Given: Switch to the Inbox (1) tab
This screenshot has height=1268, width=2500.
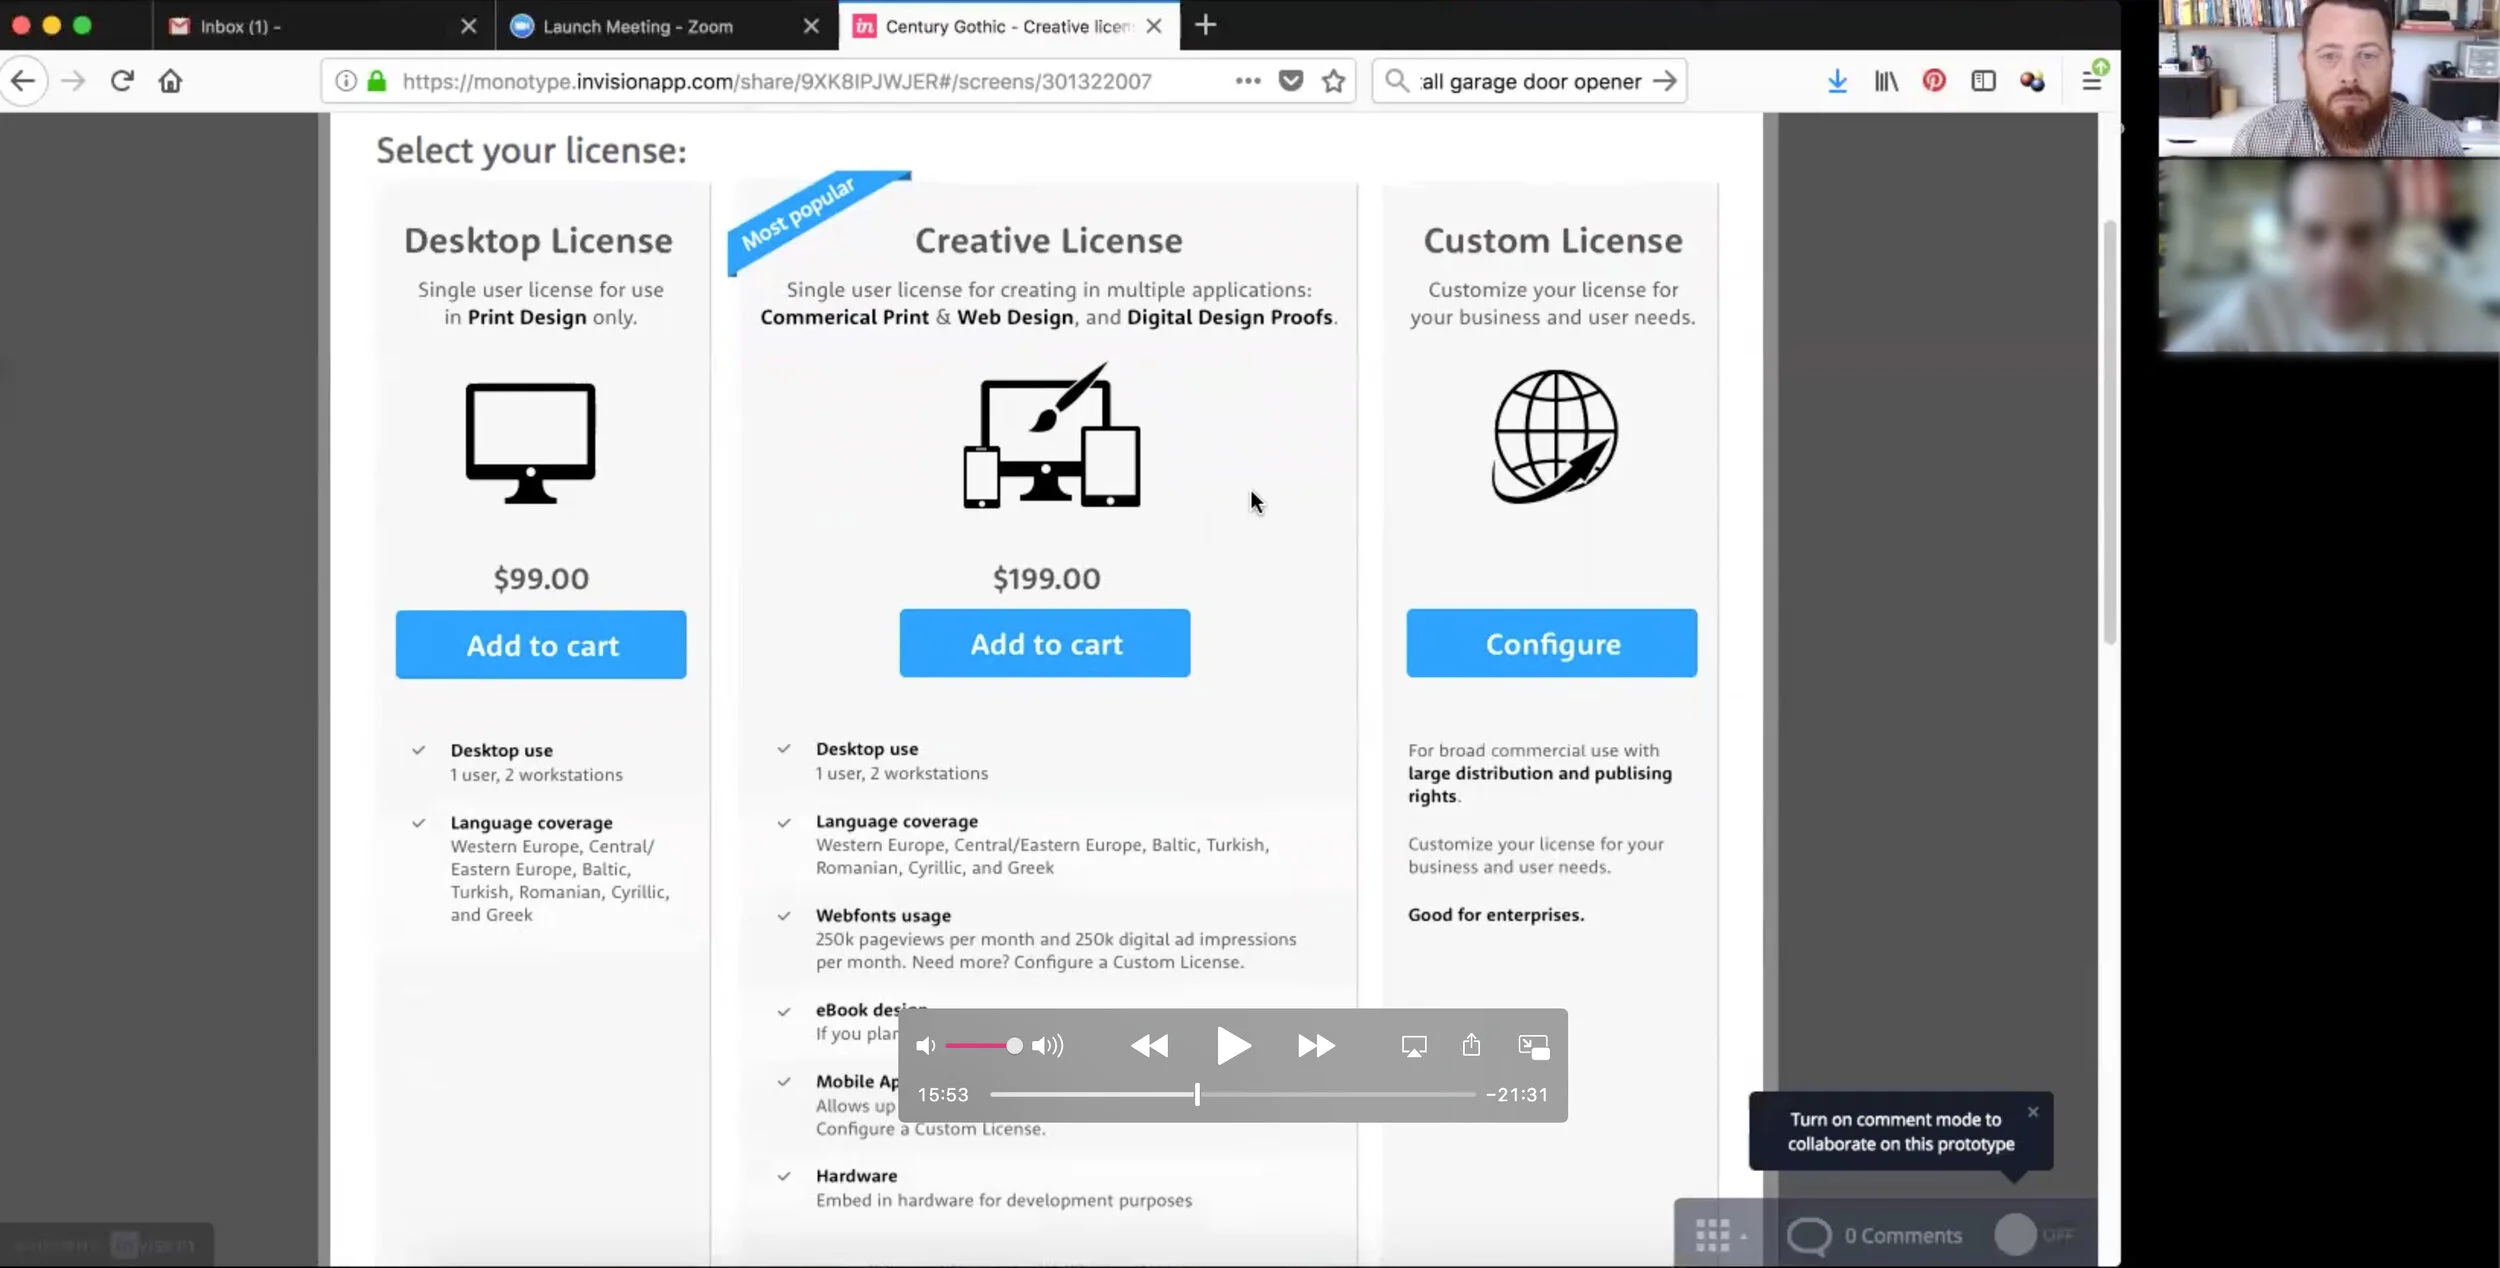Looking at the screenshot, I should (240, 27).
